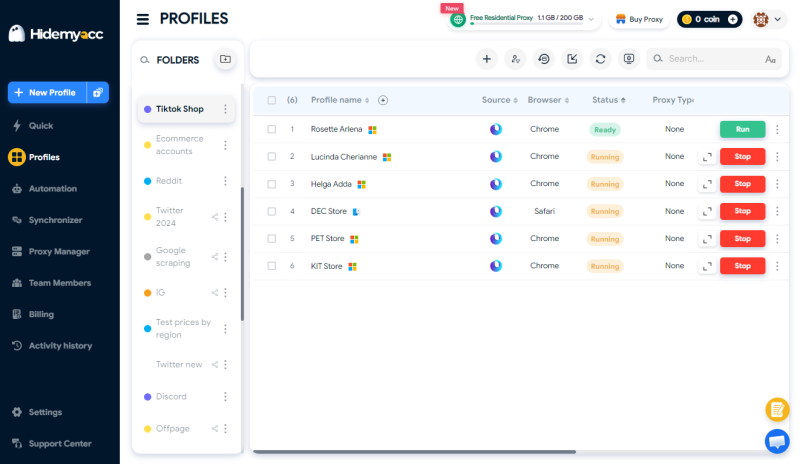Click the screen monitor toolbar icon
The image size is (800, 464).
[x=629, y=59]
